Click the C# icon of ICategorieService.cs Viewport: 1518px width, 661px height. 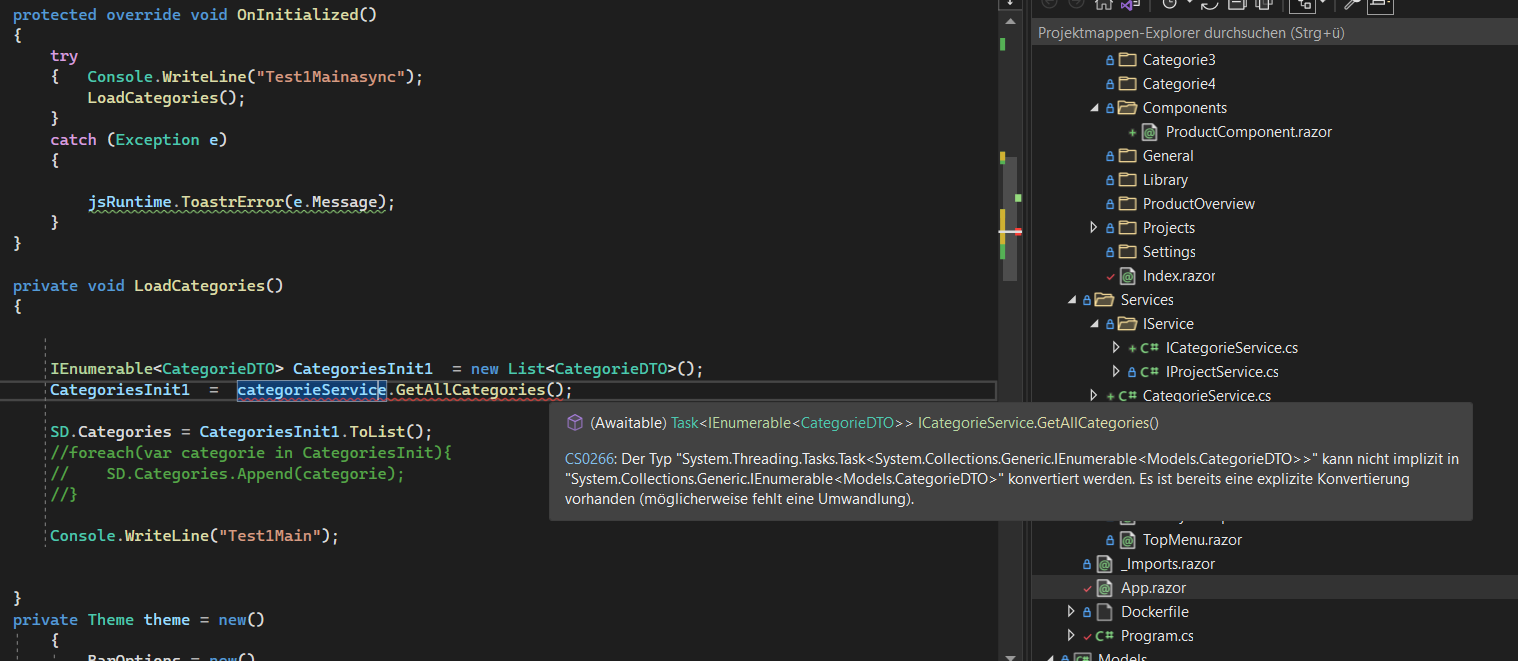[1150, 348]
